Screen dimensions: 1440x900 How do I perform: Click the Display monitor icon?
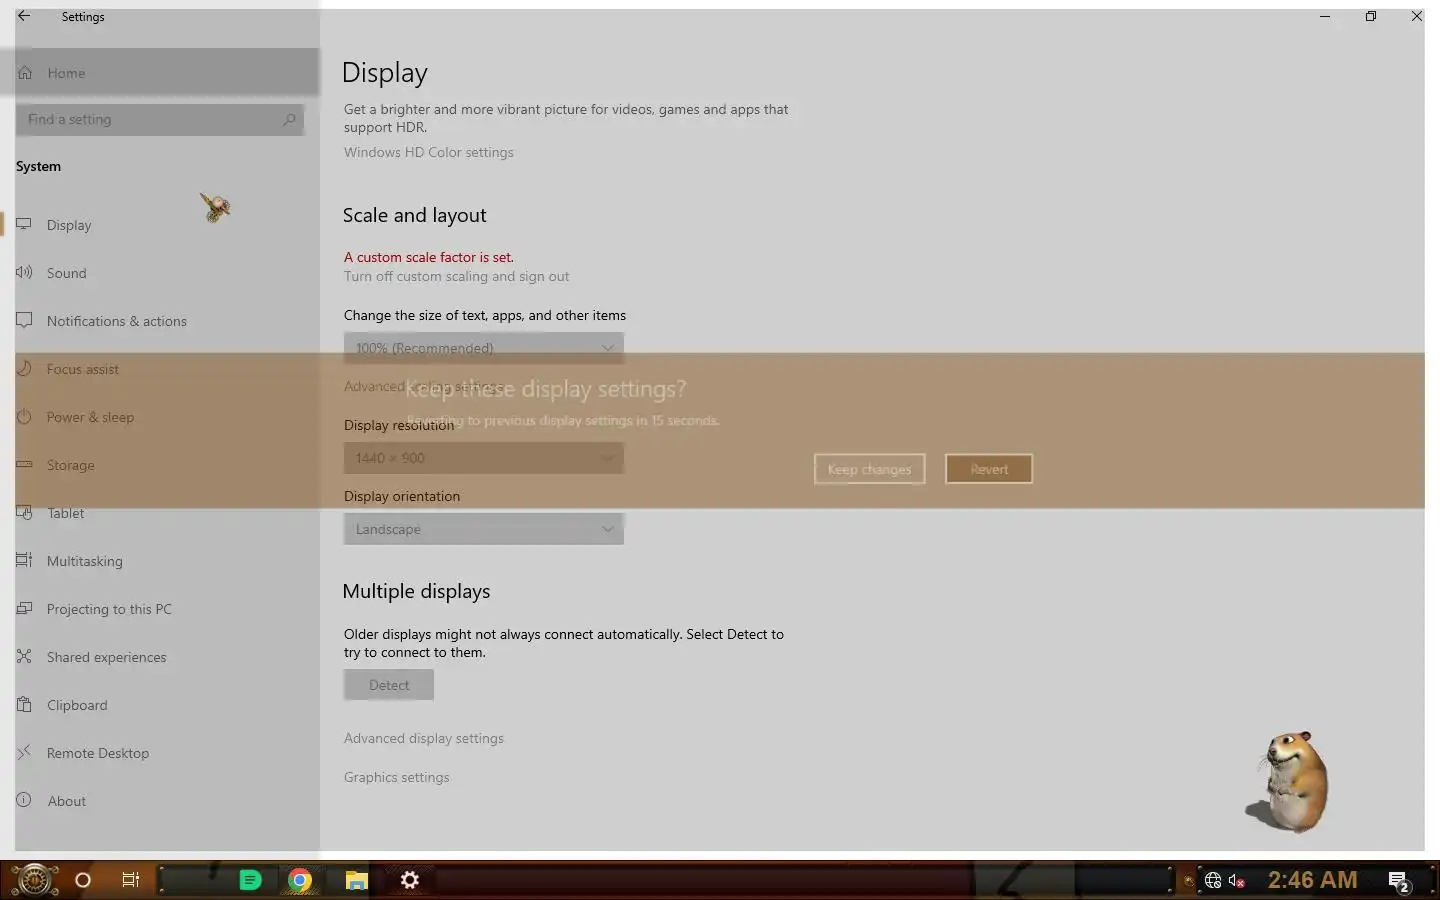pos(24,224)
